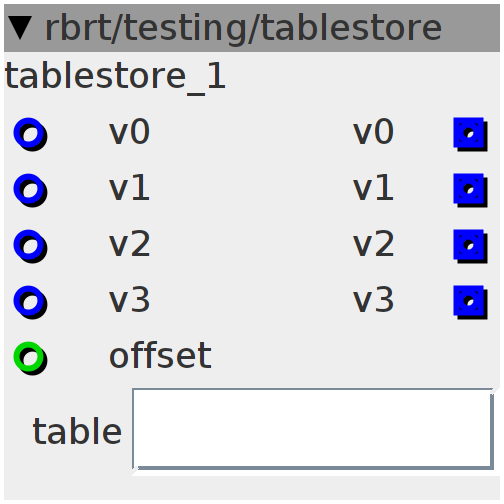Click the table attribute label
Screen dimensions: 504x504
tap(77, 431)
